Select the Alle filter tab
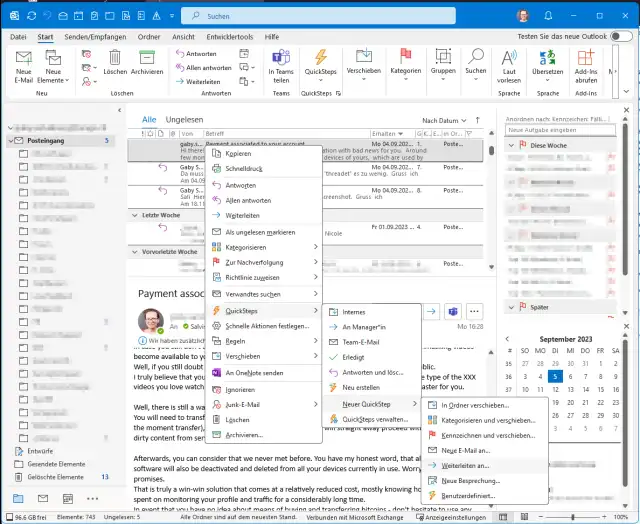Screen dimensions: 640x524 (x=149, y=120)
